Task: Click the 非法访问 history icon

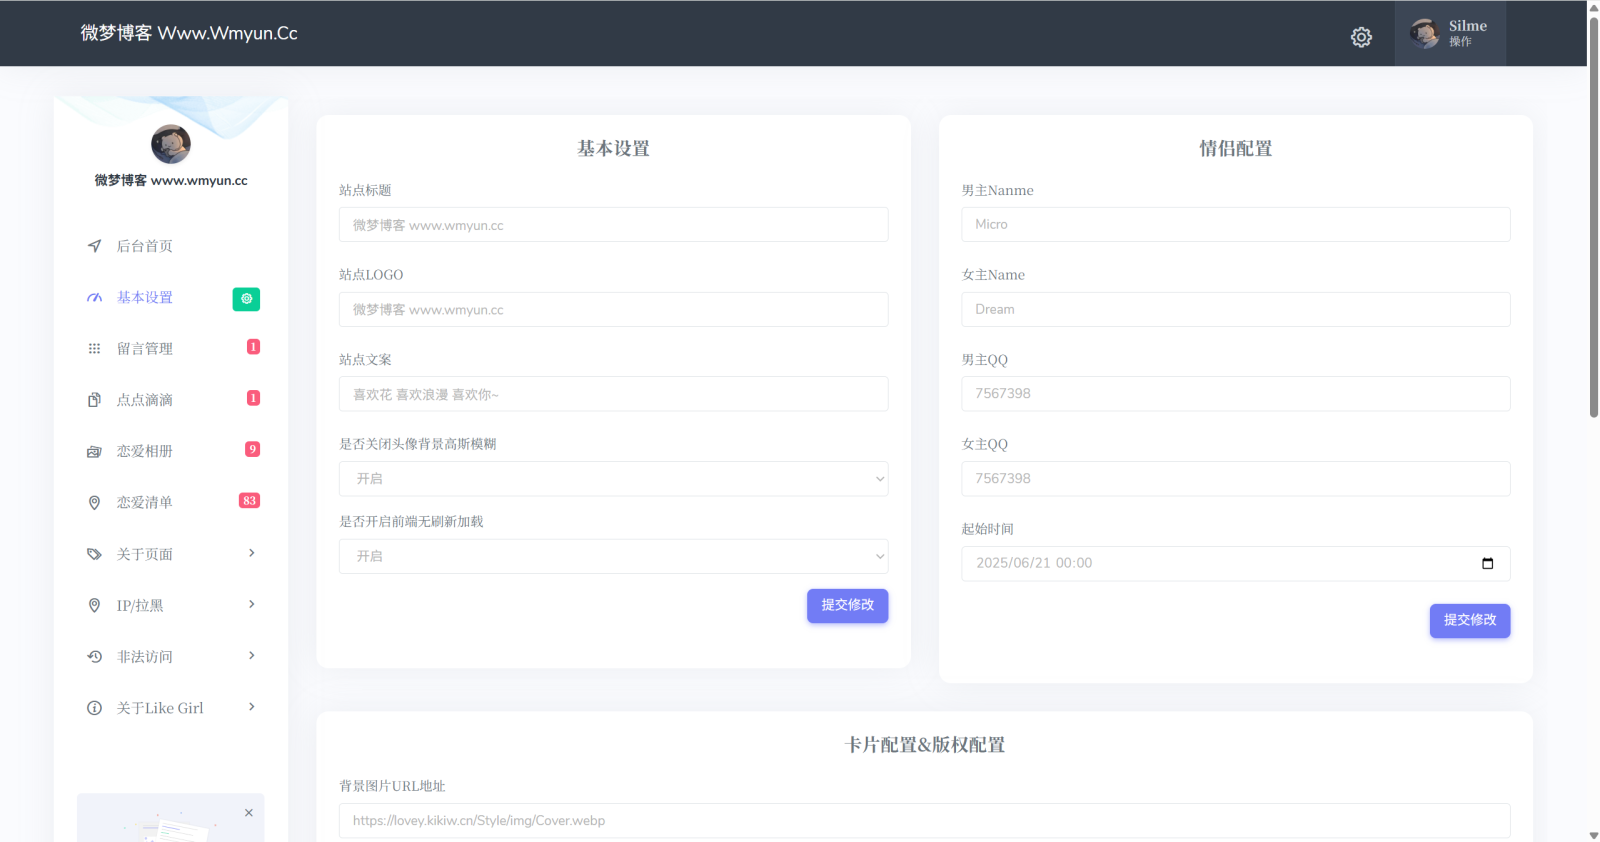Action: 94,657
